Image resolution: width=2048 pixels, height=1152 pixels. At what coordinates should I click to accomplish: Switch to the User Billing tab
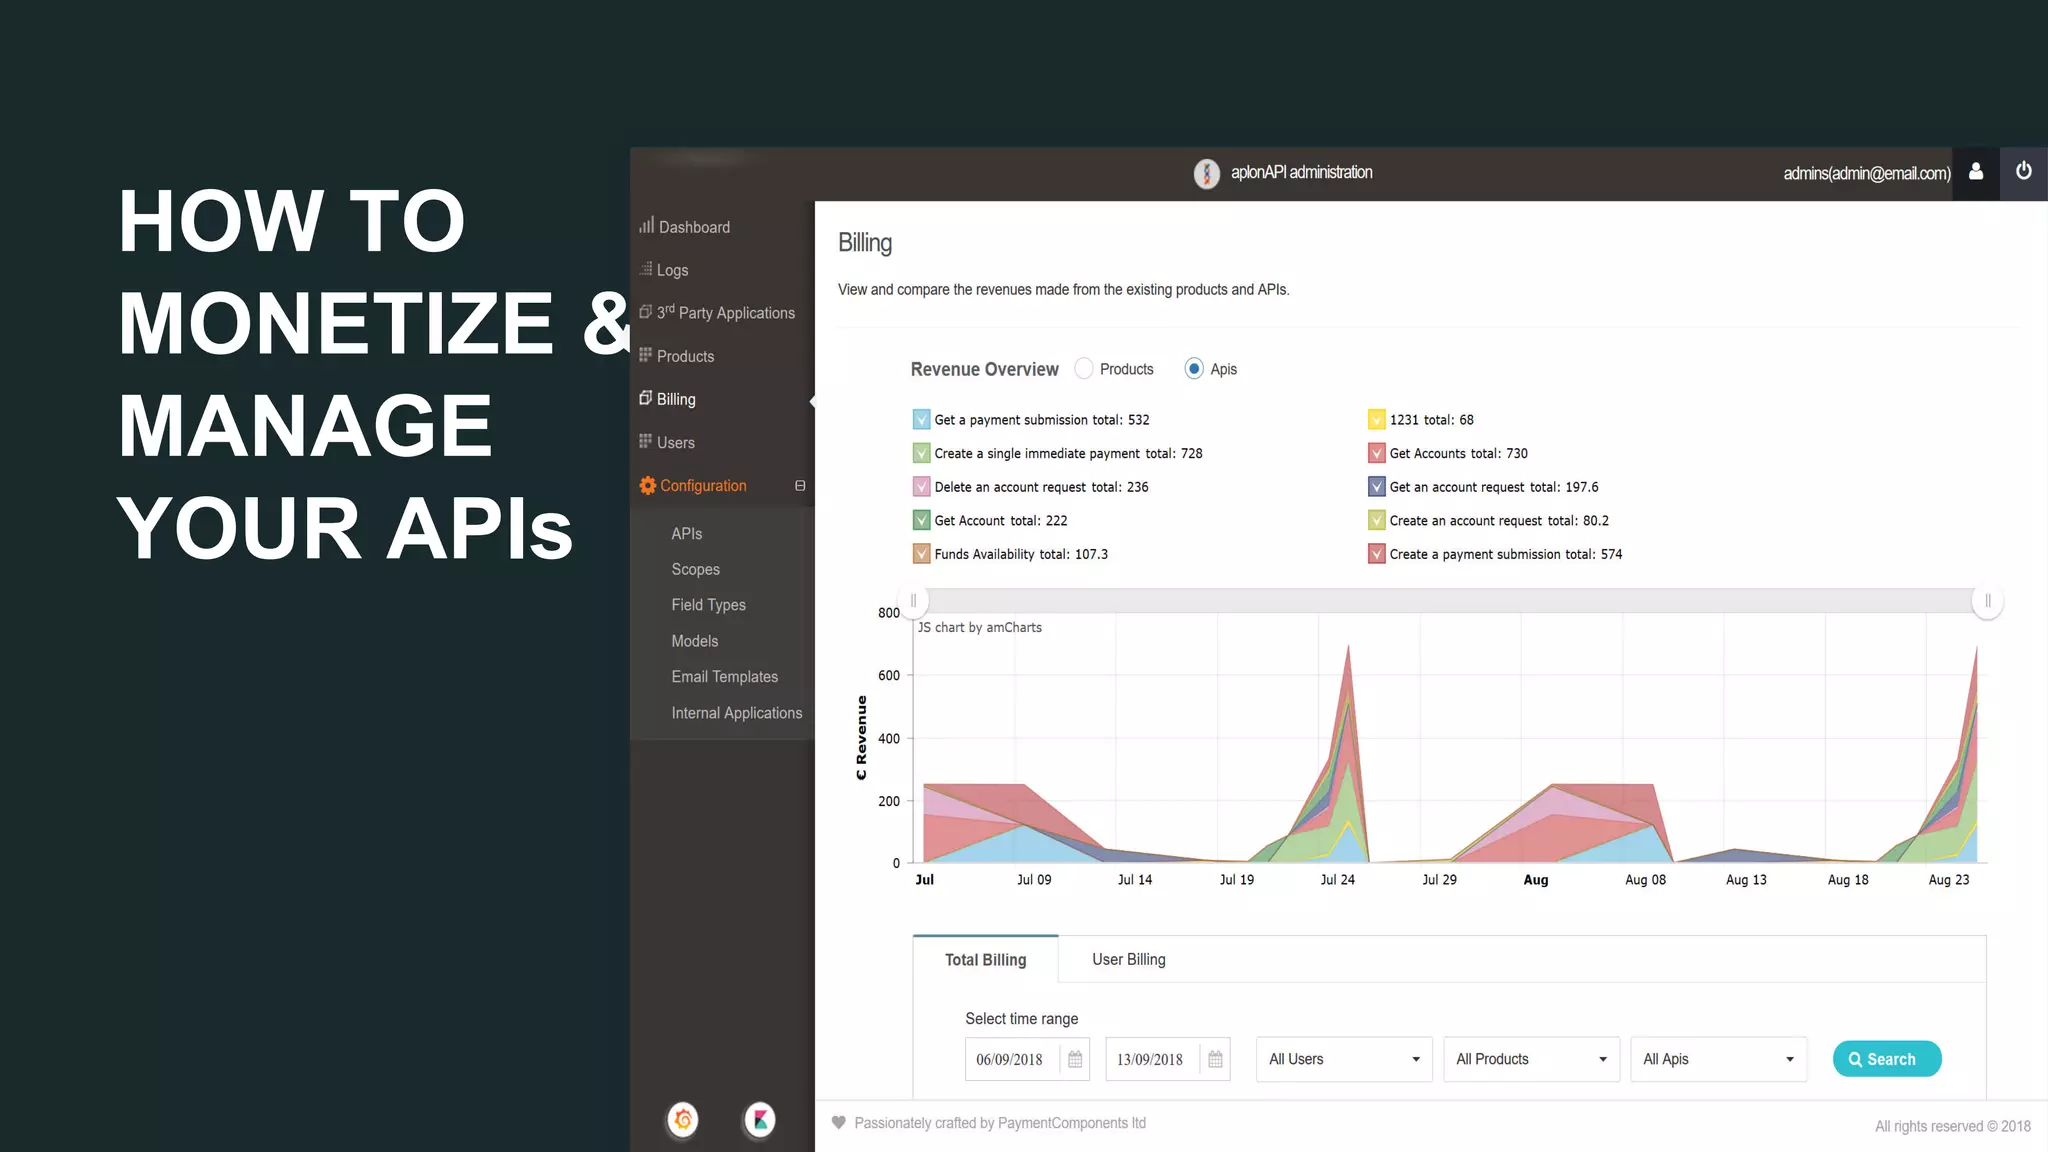tap(1129, 960)
